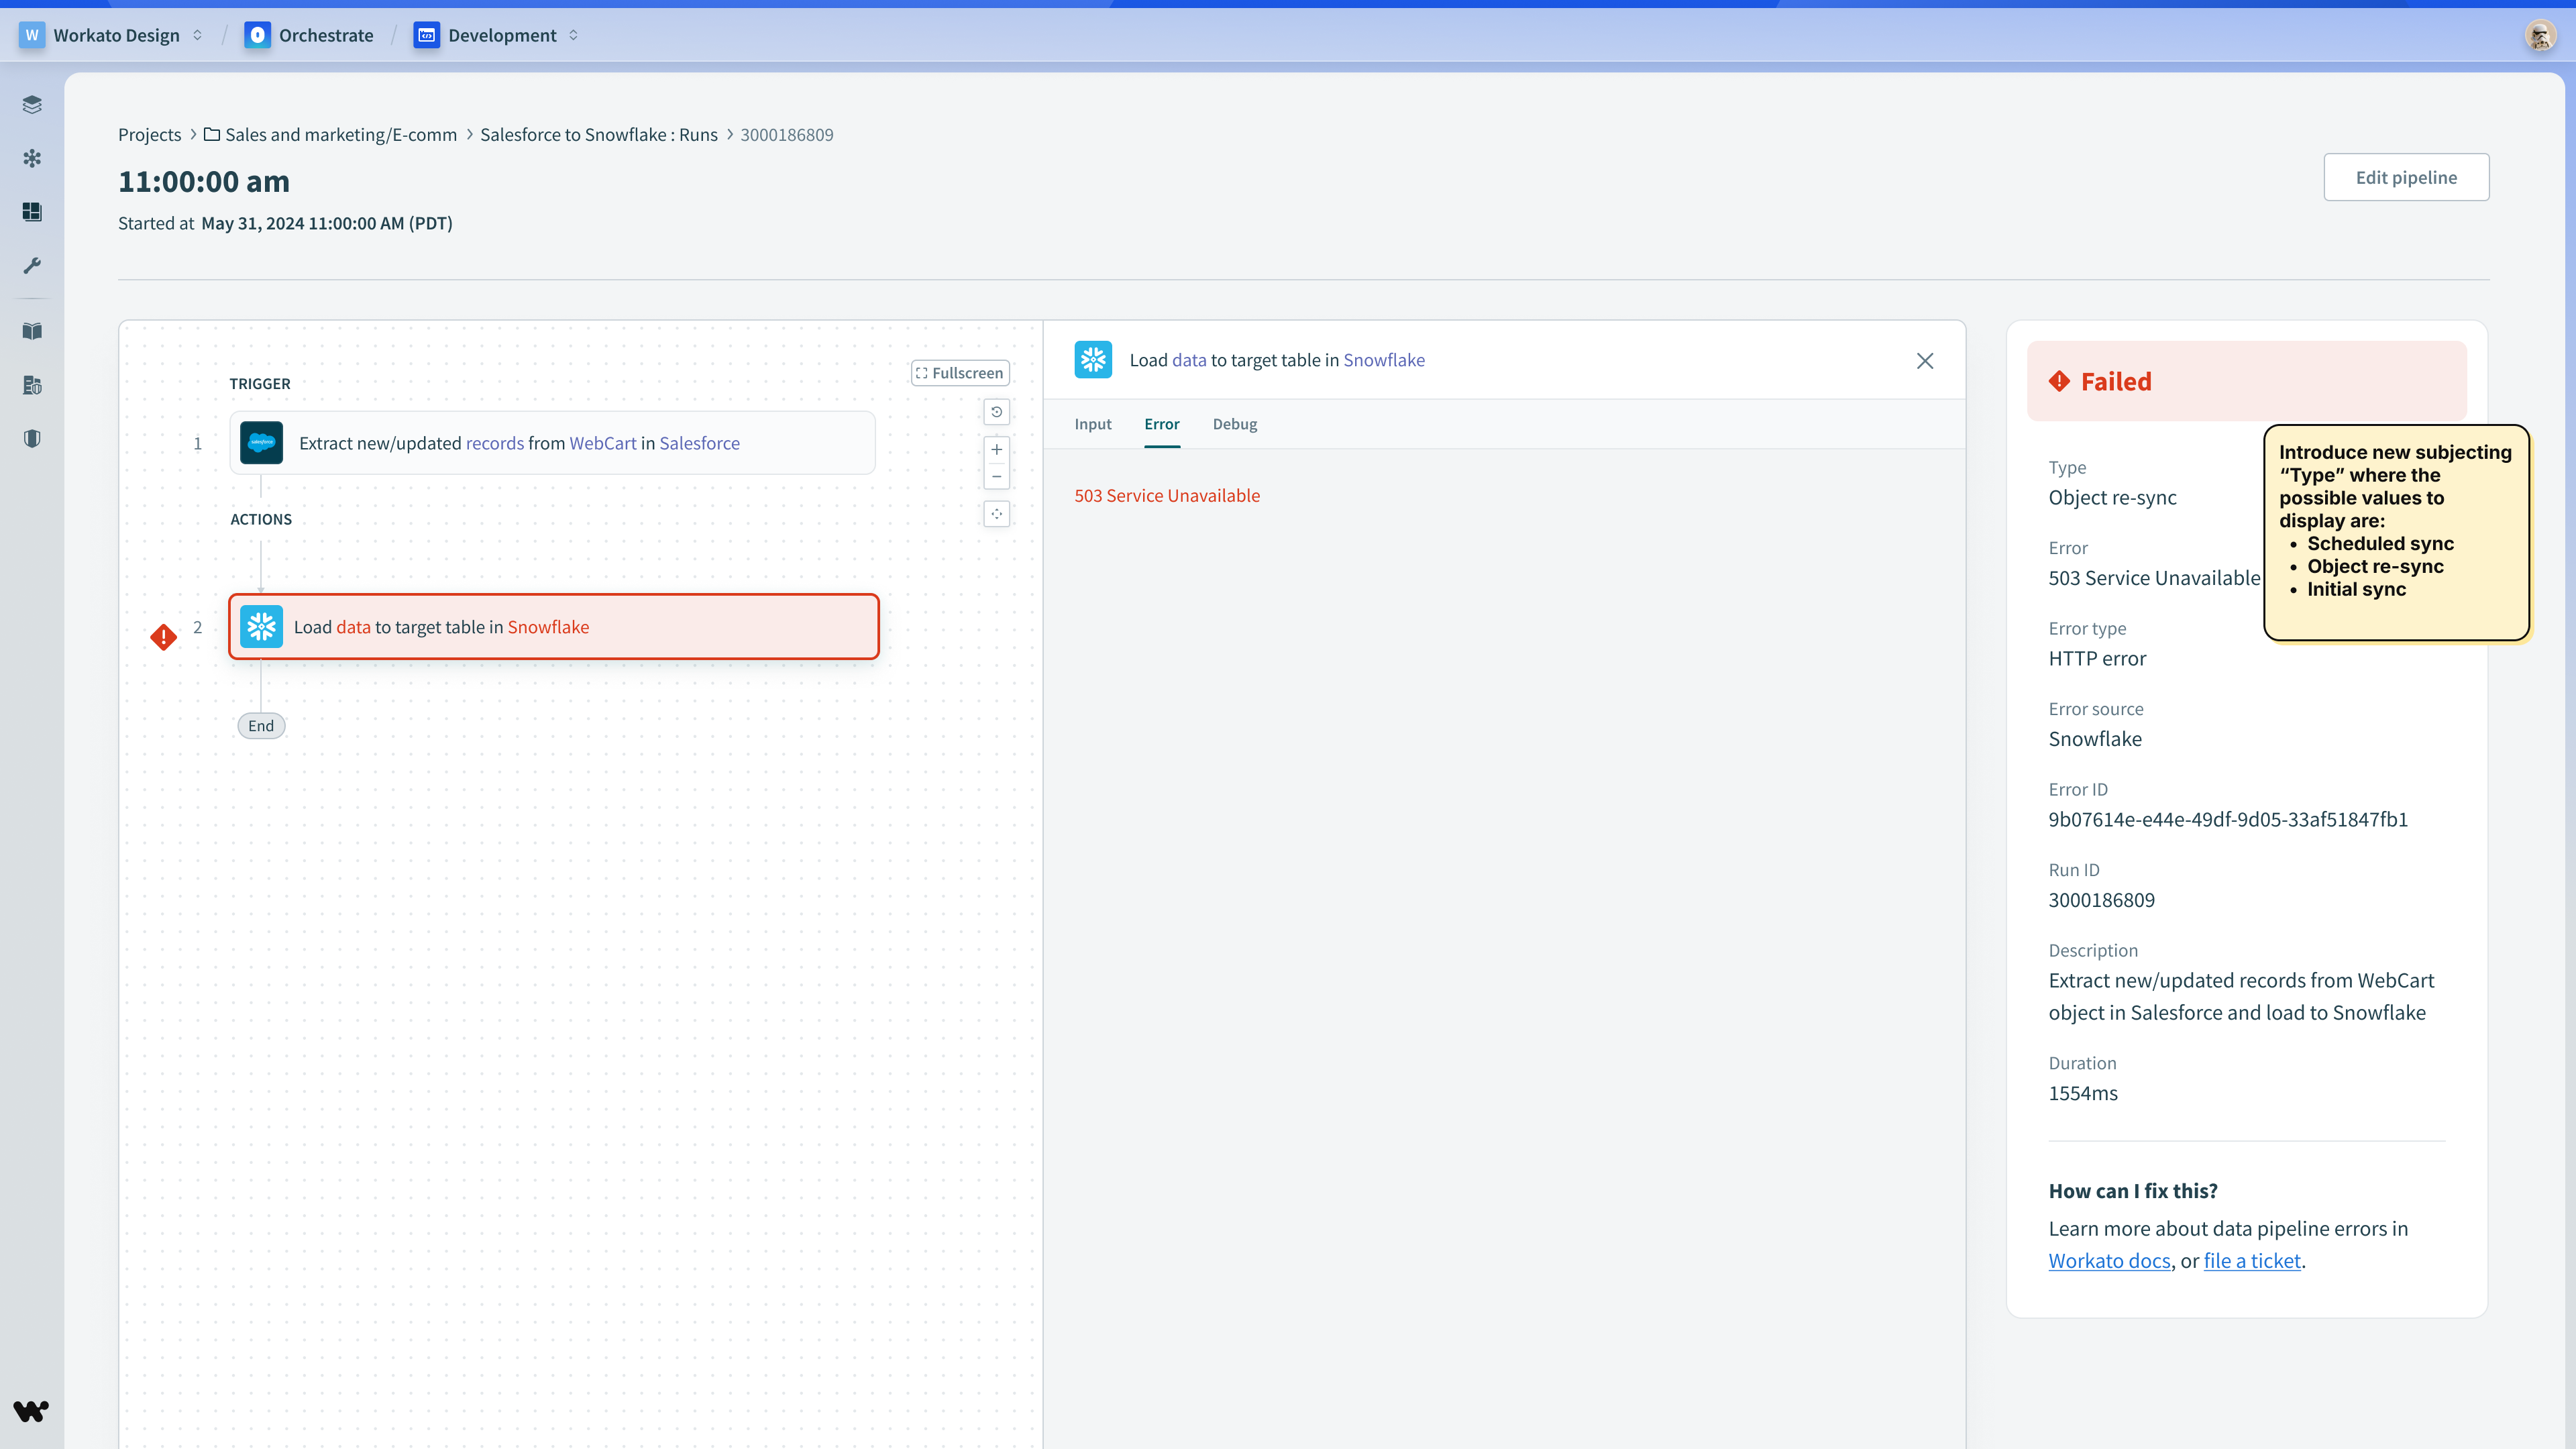Image resolution: width=2576 pixels, height=1449 pixels.
Task: Click the Type value Object re-sync
Action: coord(2113,498)
